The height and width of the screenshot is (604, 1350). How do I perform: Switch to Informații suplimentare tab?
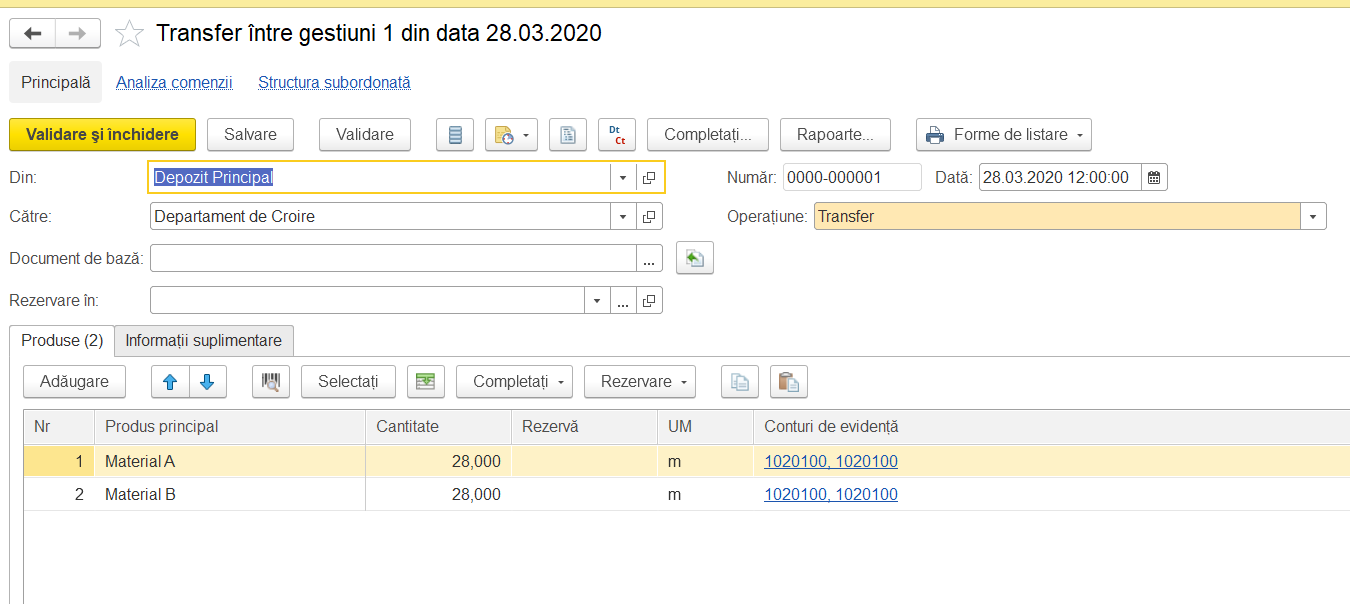[203, 340]
